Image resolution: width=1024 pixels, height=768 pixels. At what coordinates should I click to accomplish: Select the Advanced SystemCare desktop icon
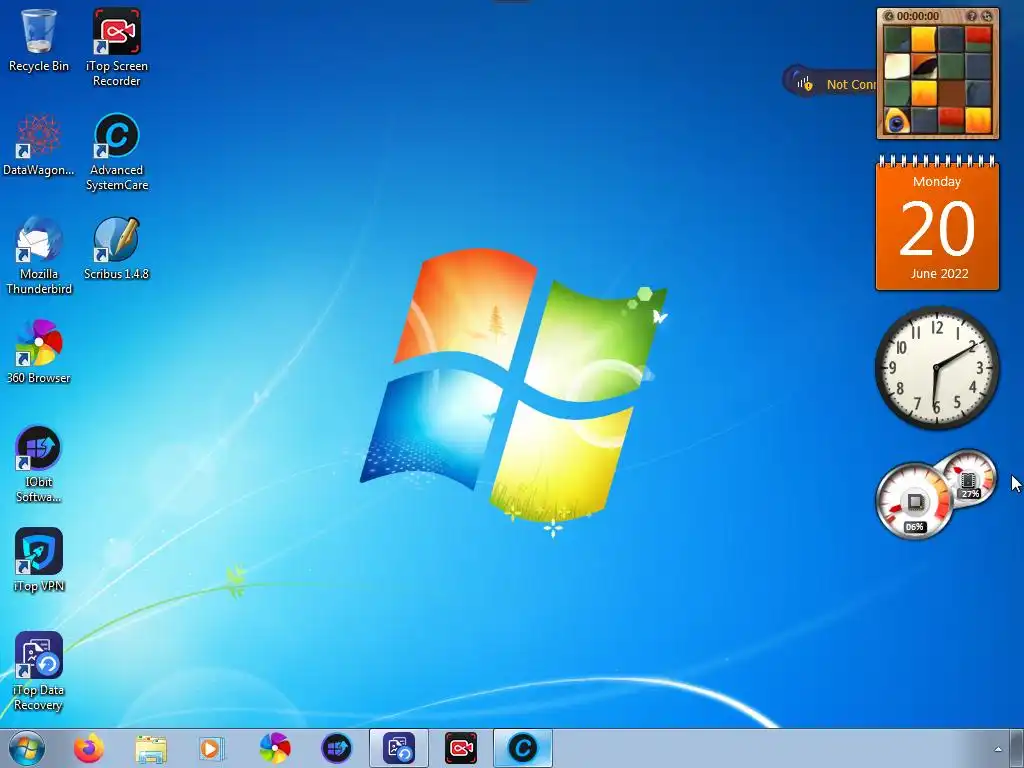116,152
